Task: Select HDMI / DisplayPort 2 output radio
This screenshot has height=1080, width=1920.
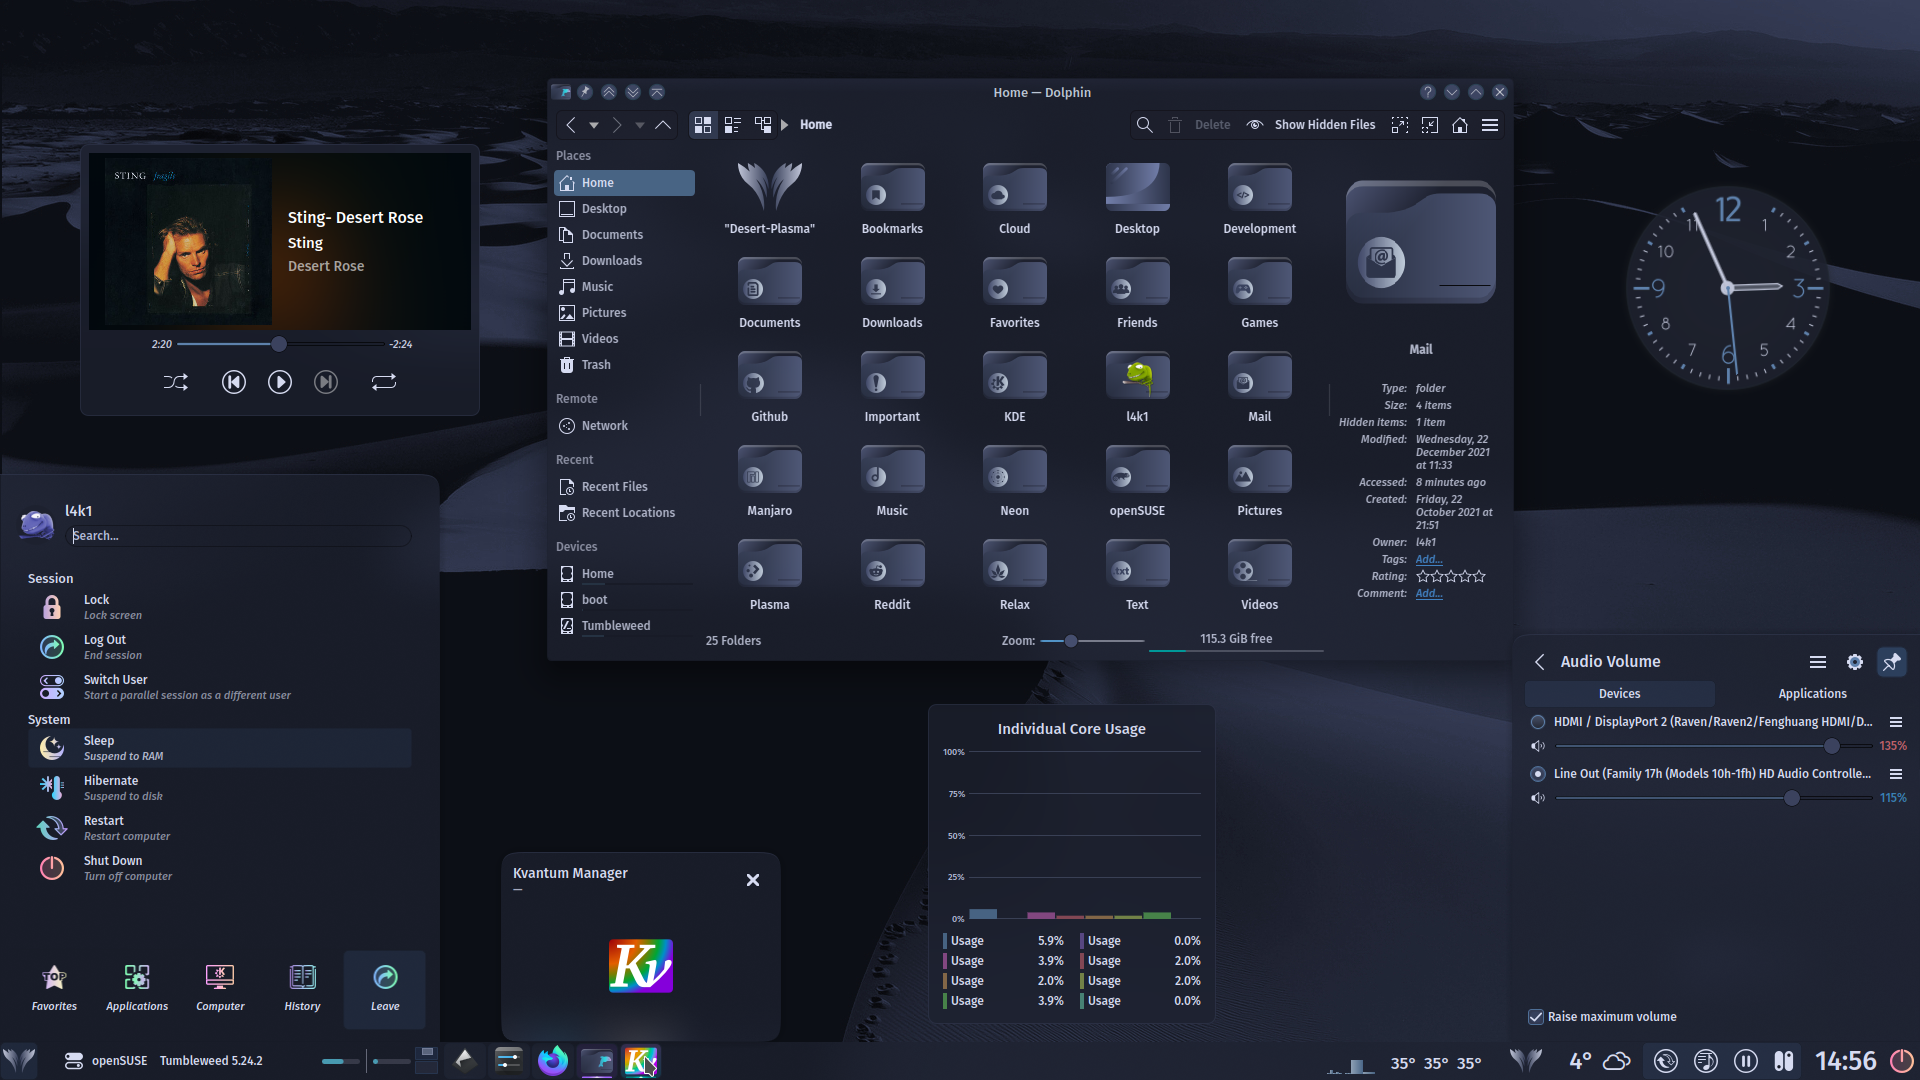Action: point(1538,722)
